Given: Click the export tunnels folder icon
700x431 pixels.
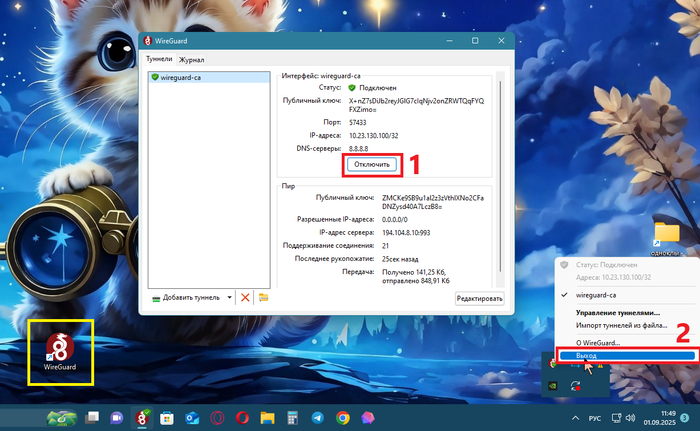Looking at the screenshot, I should pyautogui.click(x=263, y=297).
